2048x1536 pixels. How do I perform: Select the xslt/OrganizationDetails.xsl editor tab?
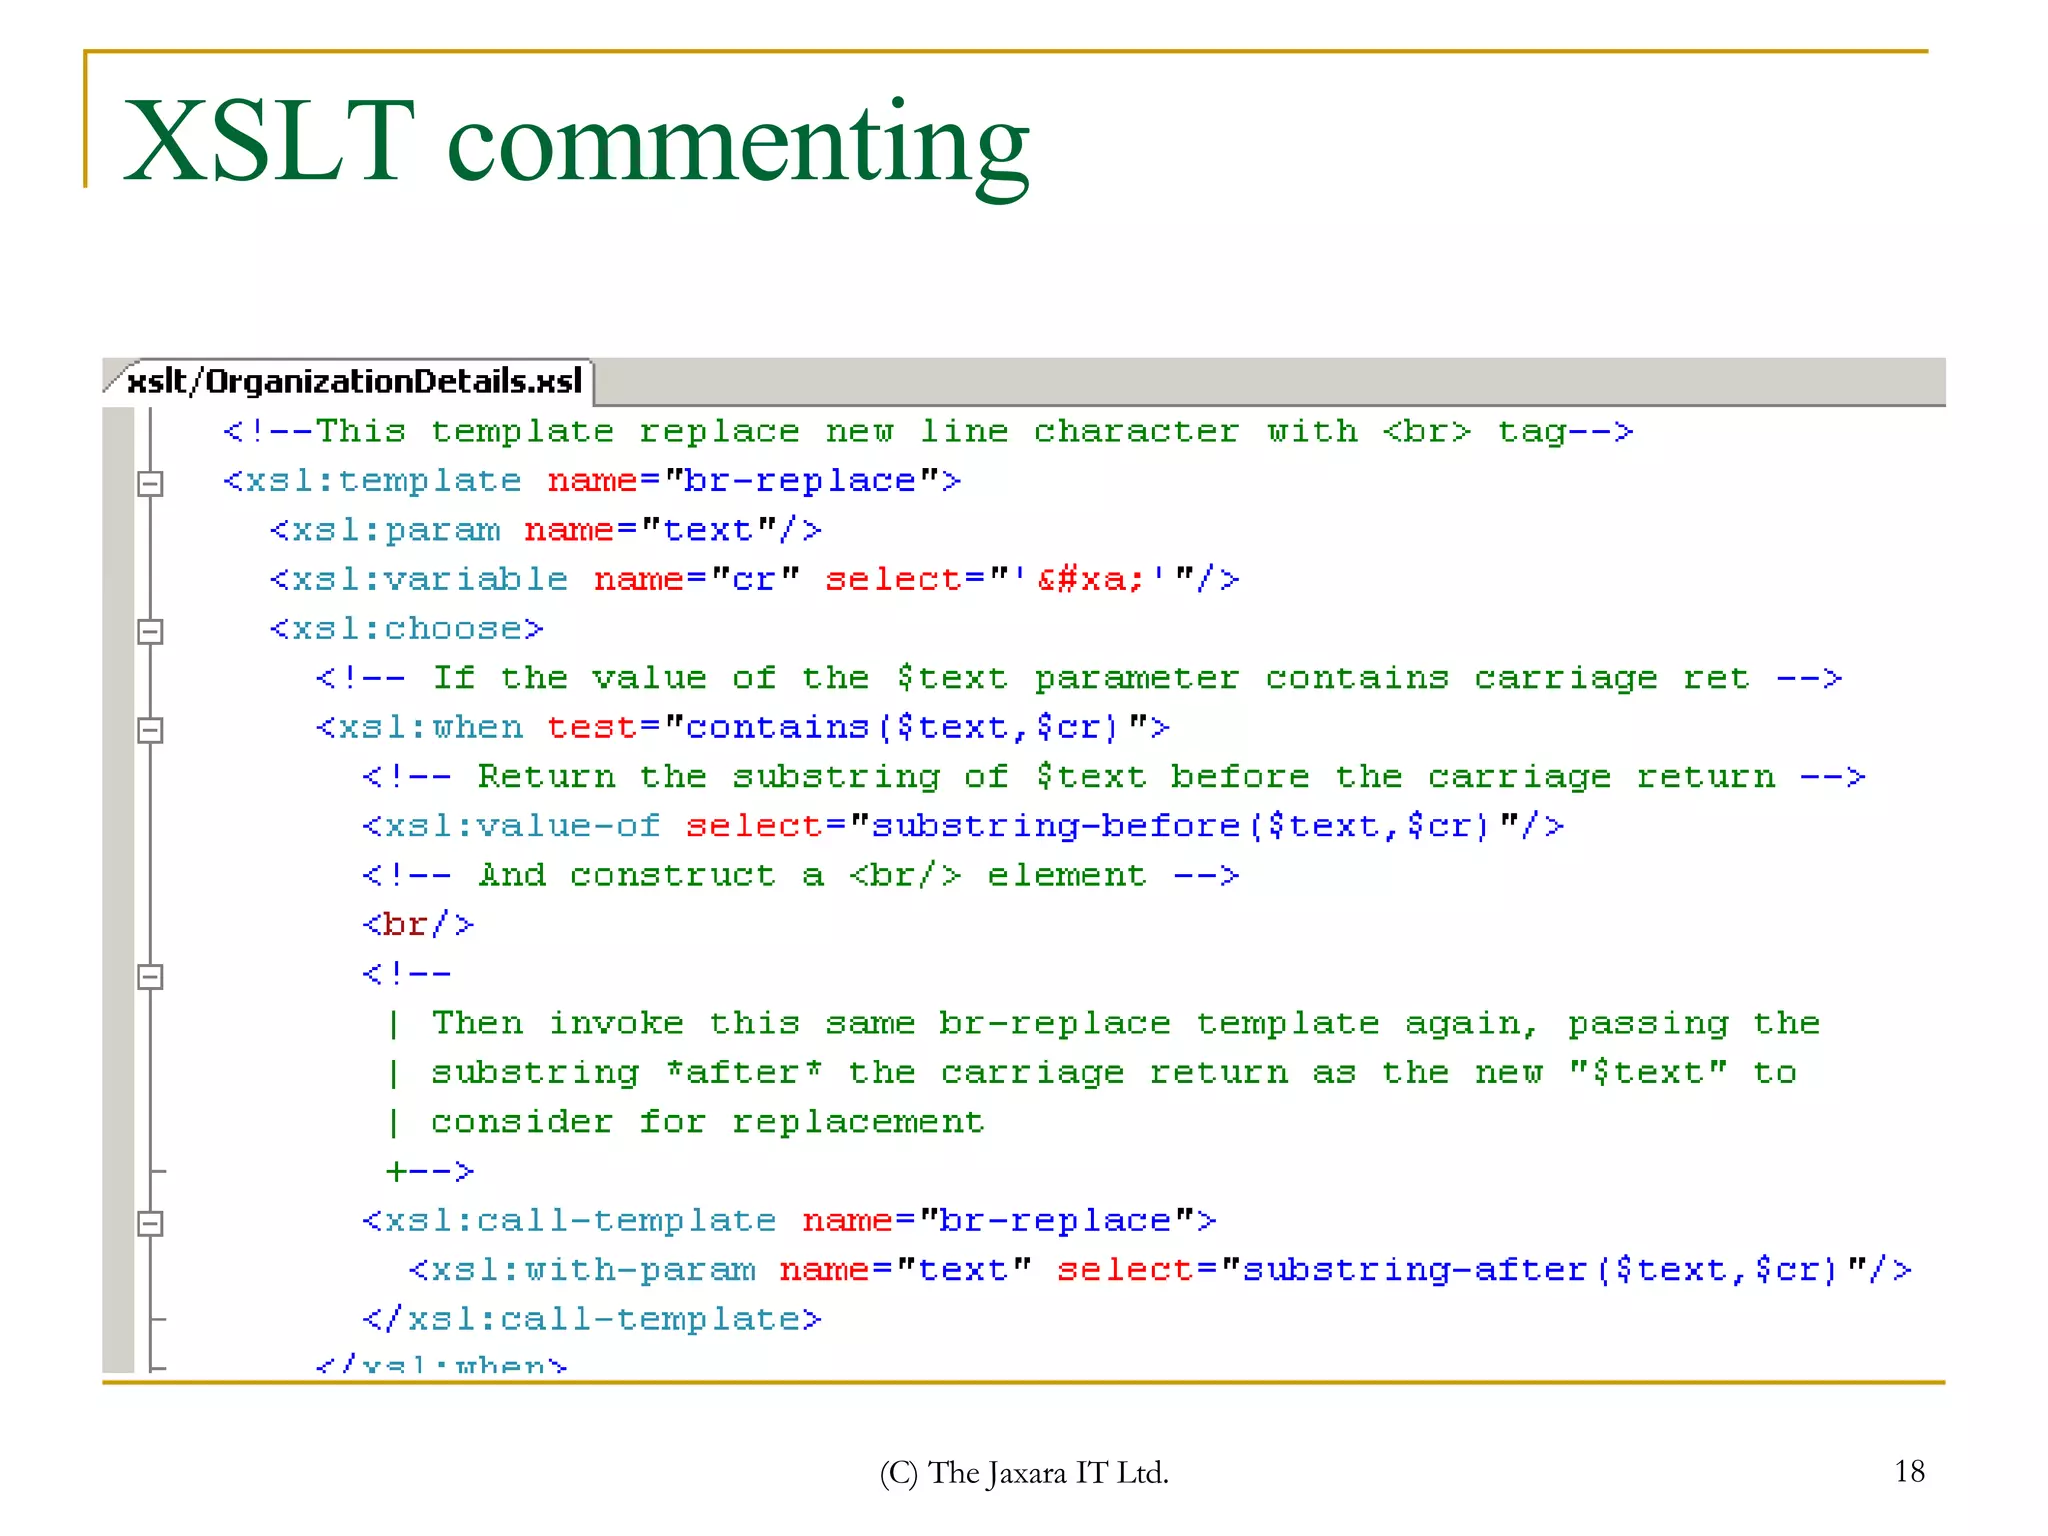(350, 382)
